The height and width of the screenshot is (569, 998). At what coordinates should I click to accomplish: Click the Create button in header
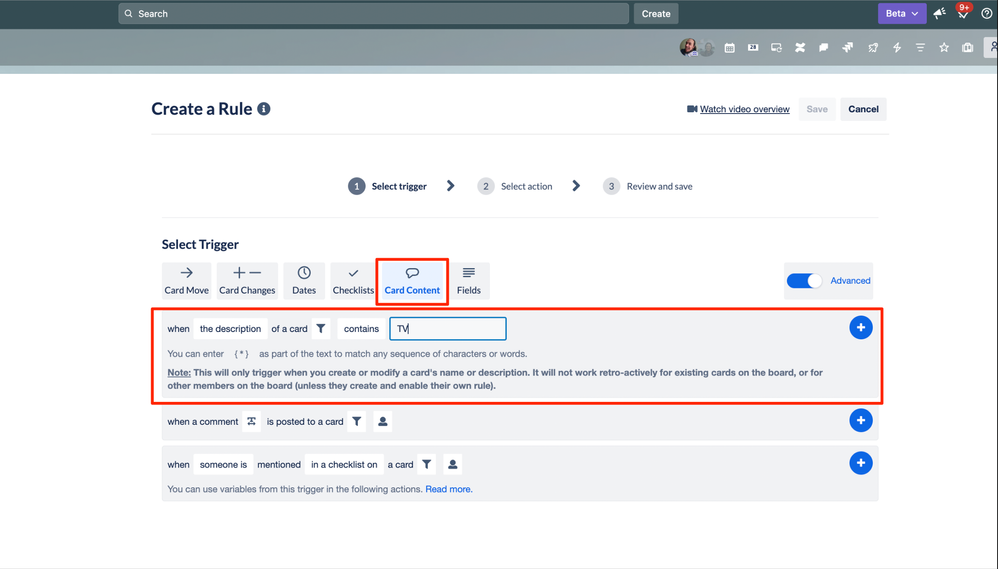pyautogui.click(x=656, y=13)
